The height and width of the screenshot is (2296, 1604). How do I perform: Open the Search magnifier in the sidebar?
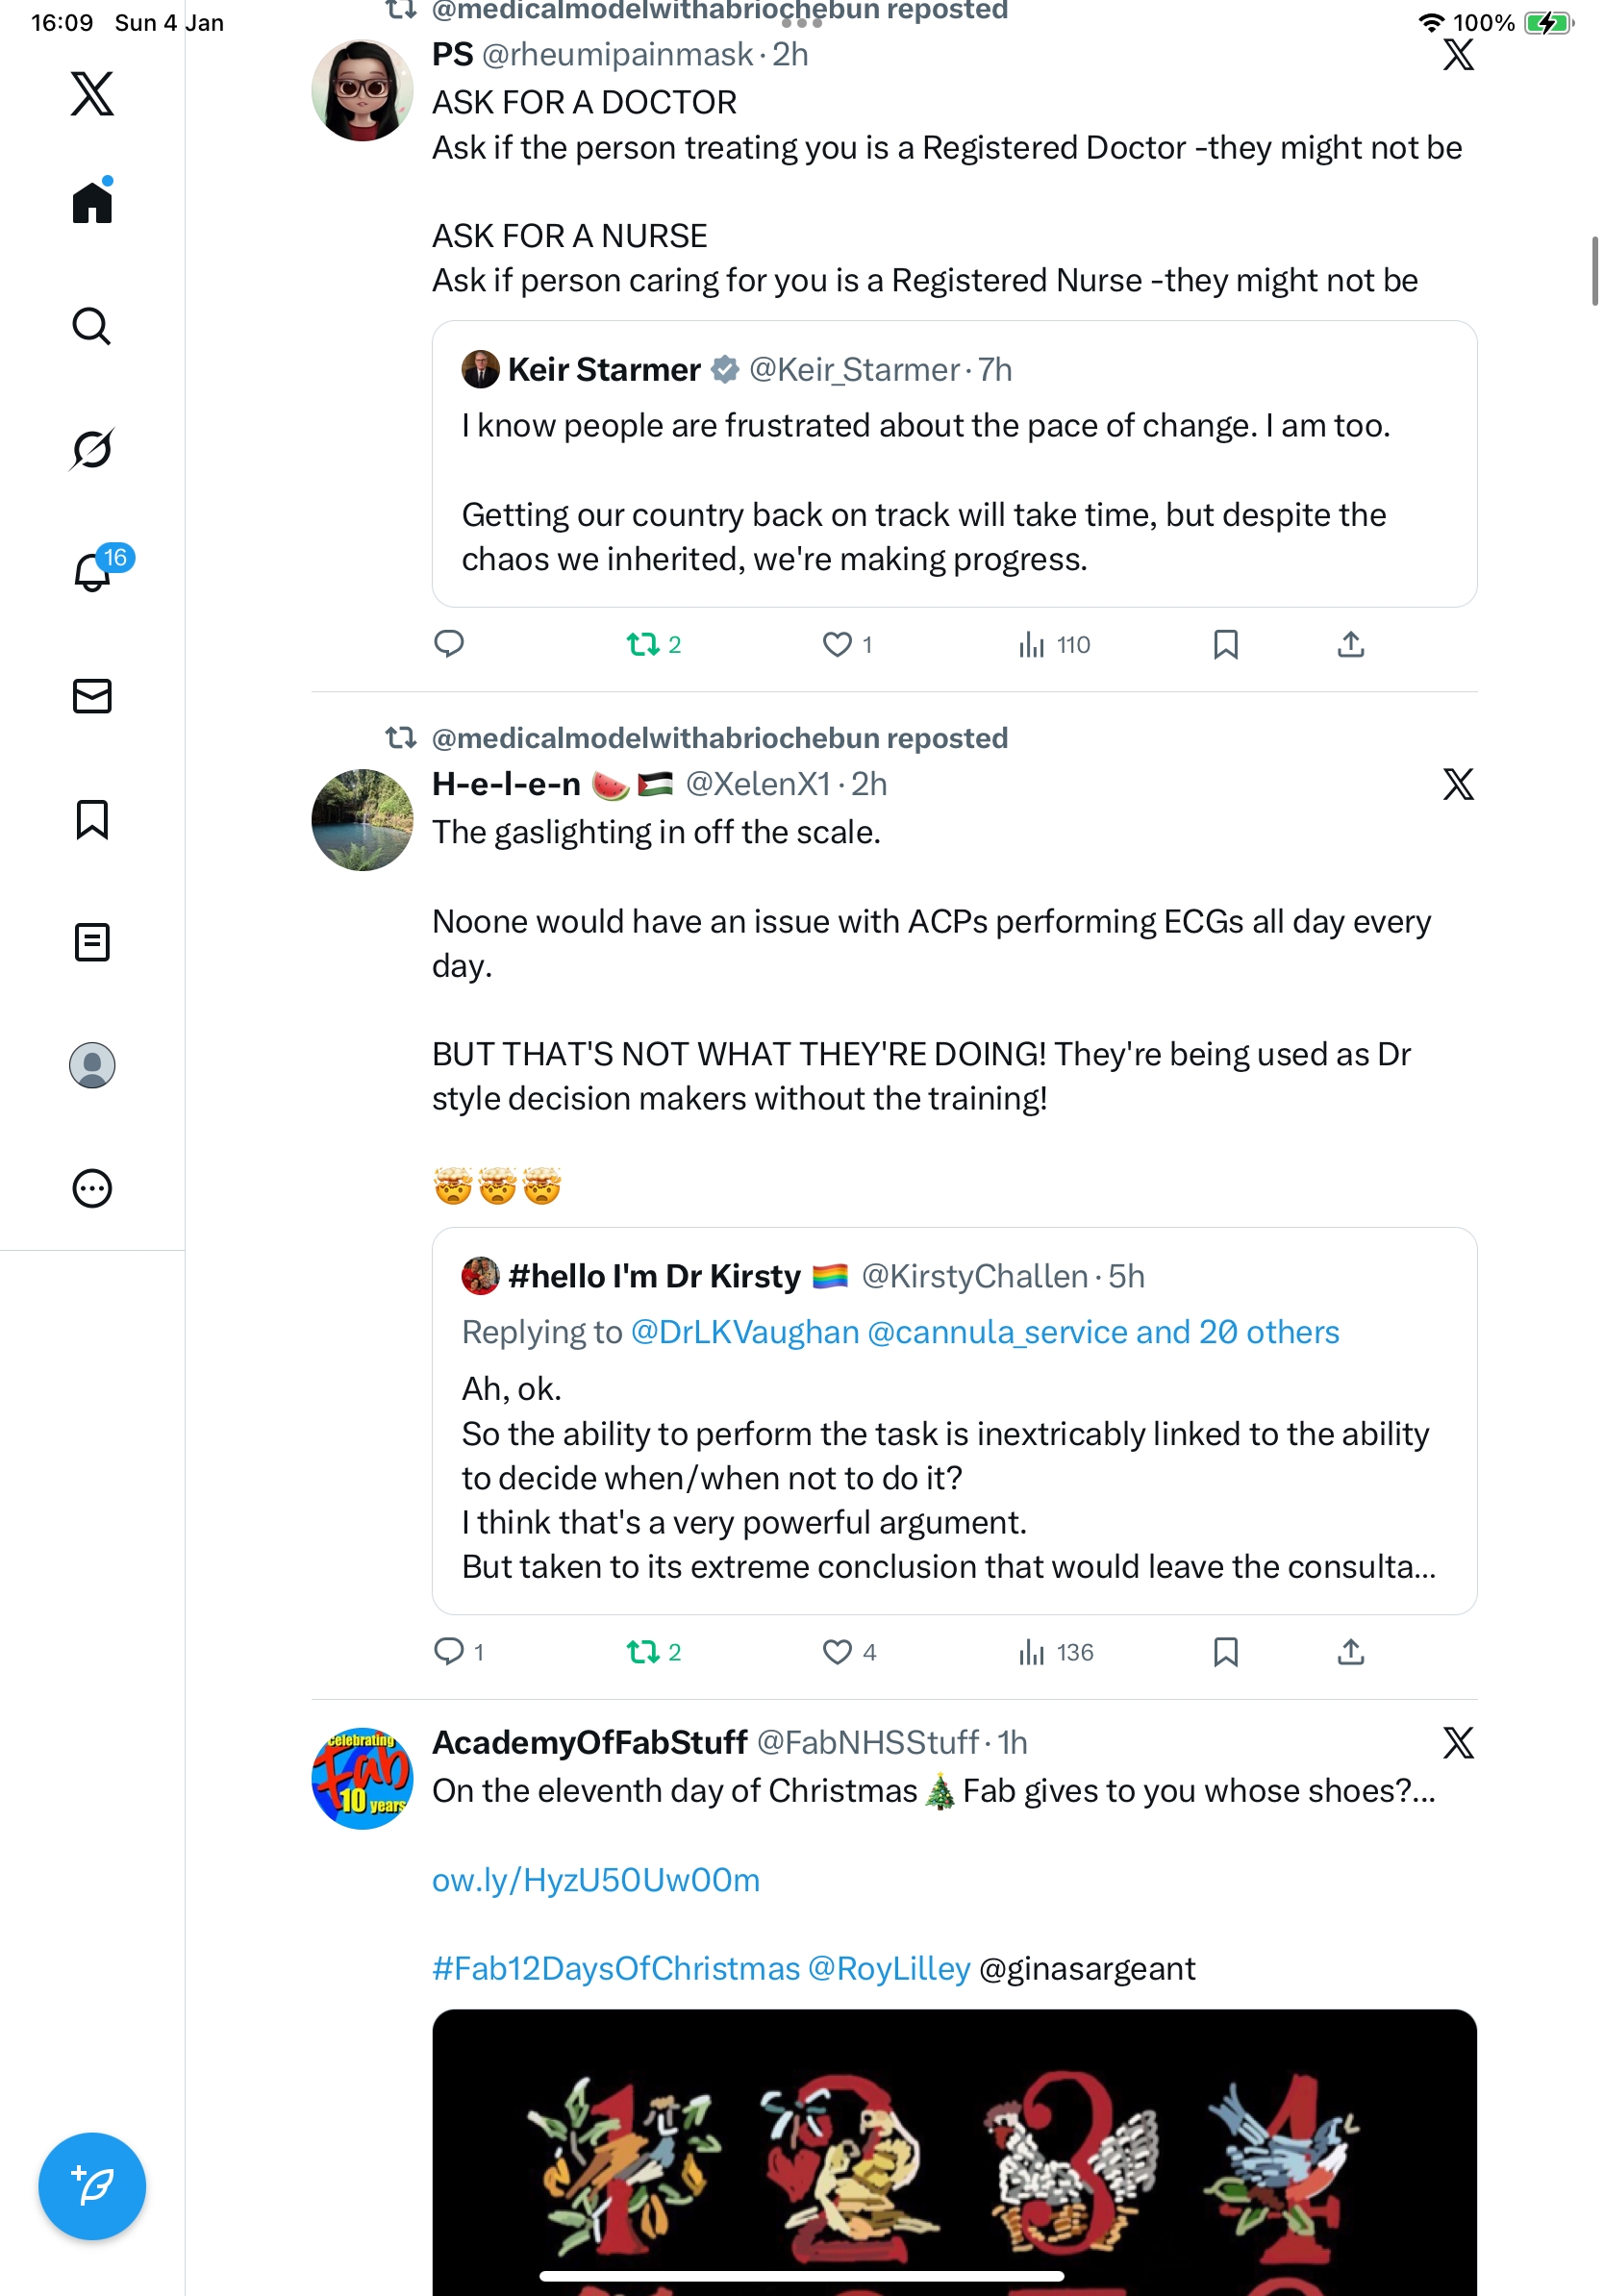(x=92, y=327)
